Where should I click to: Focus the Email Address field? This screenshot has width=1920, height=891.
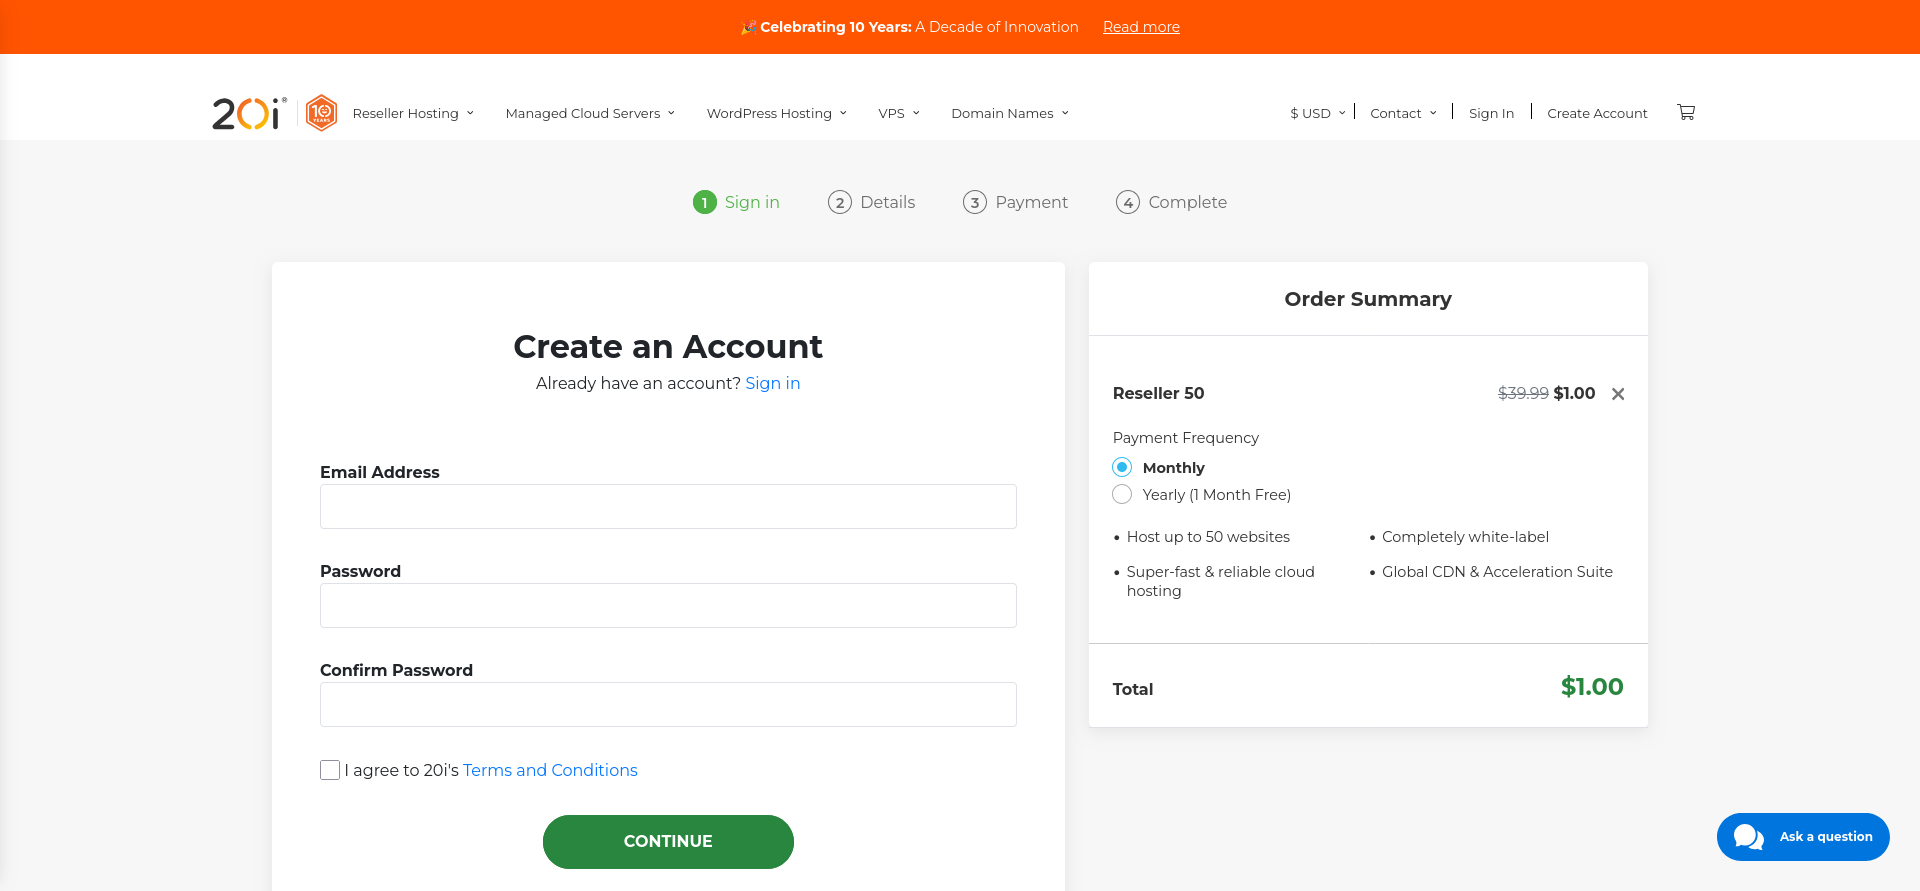pyautogui.click(x=668, y=507)
